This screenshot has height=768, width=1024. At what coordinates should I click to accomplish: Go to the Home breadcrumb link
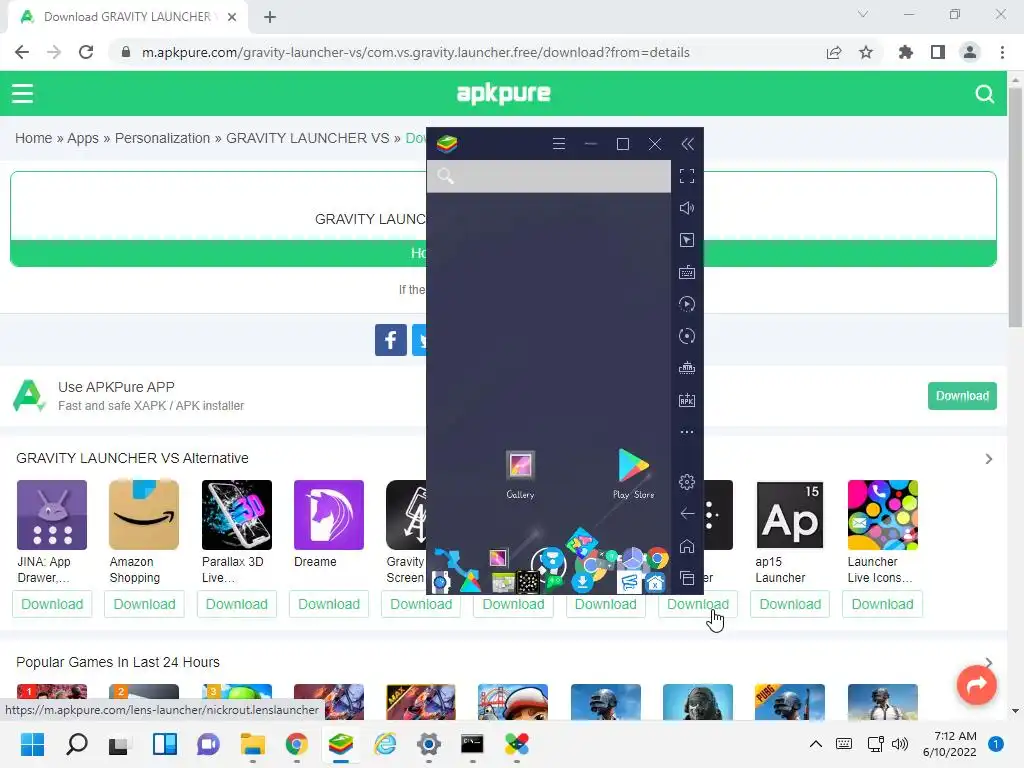(33, 138)
